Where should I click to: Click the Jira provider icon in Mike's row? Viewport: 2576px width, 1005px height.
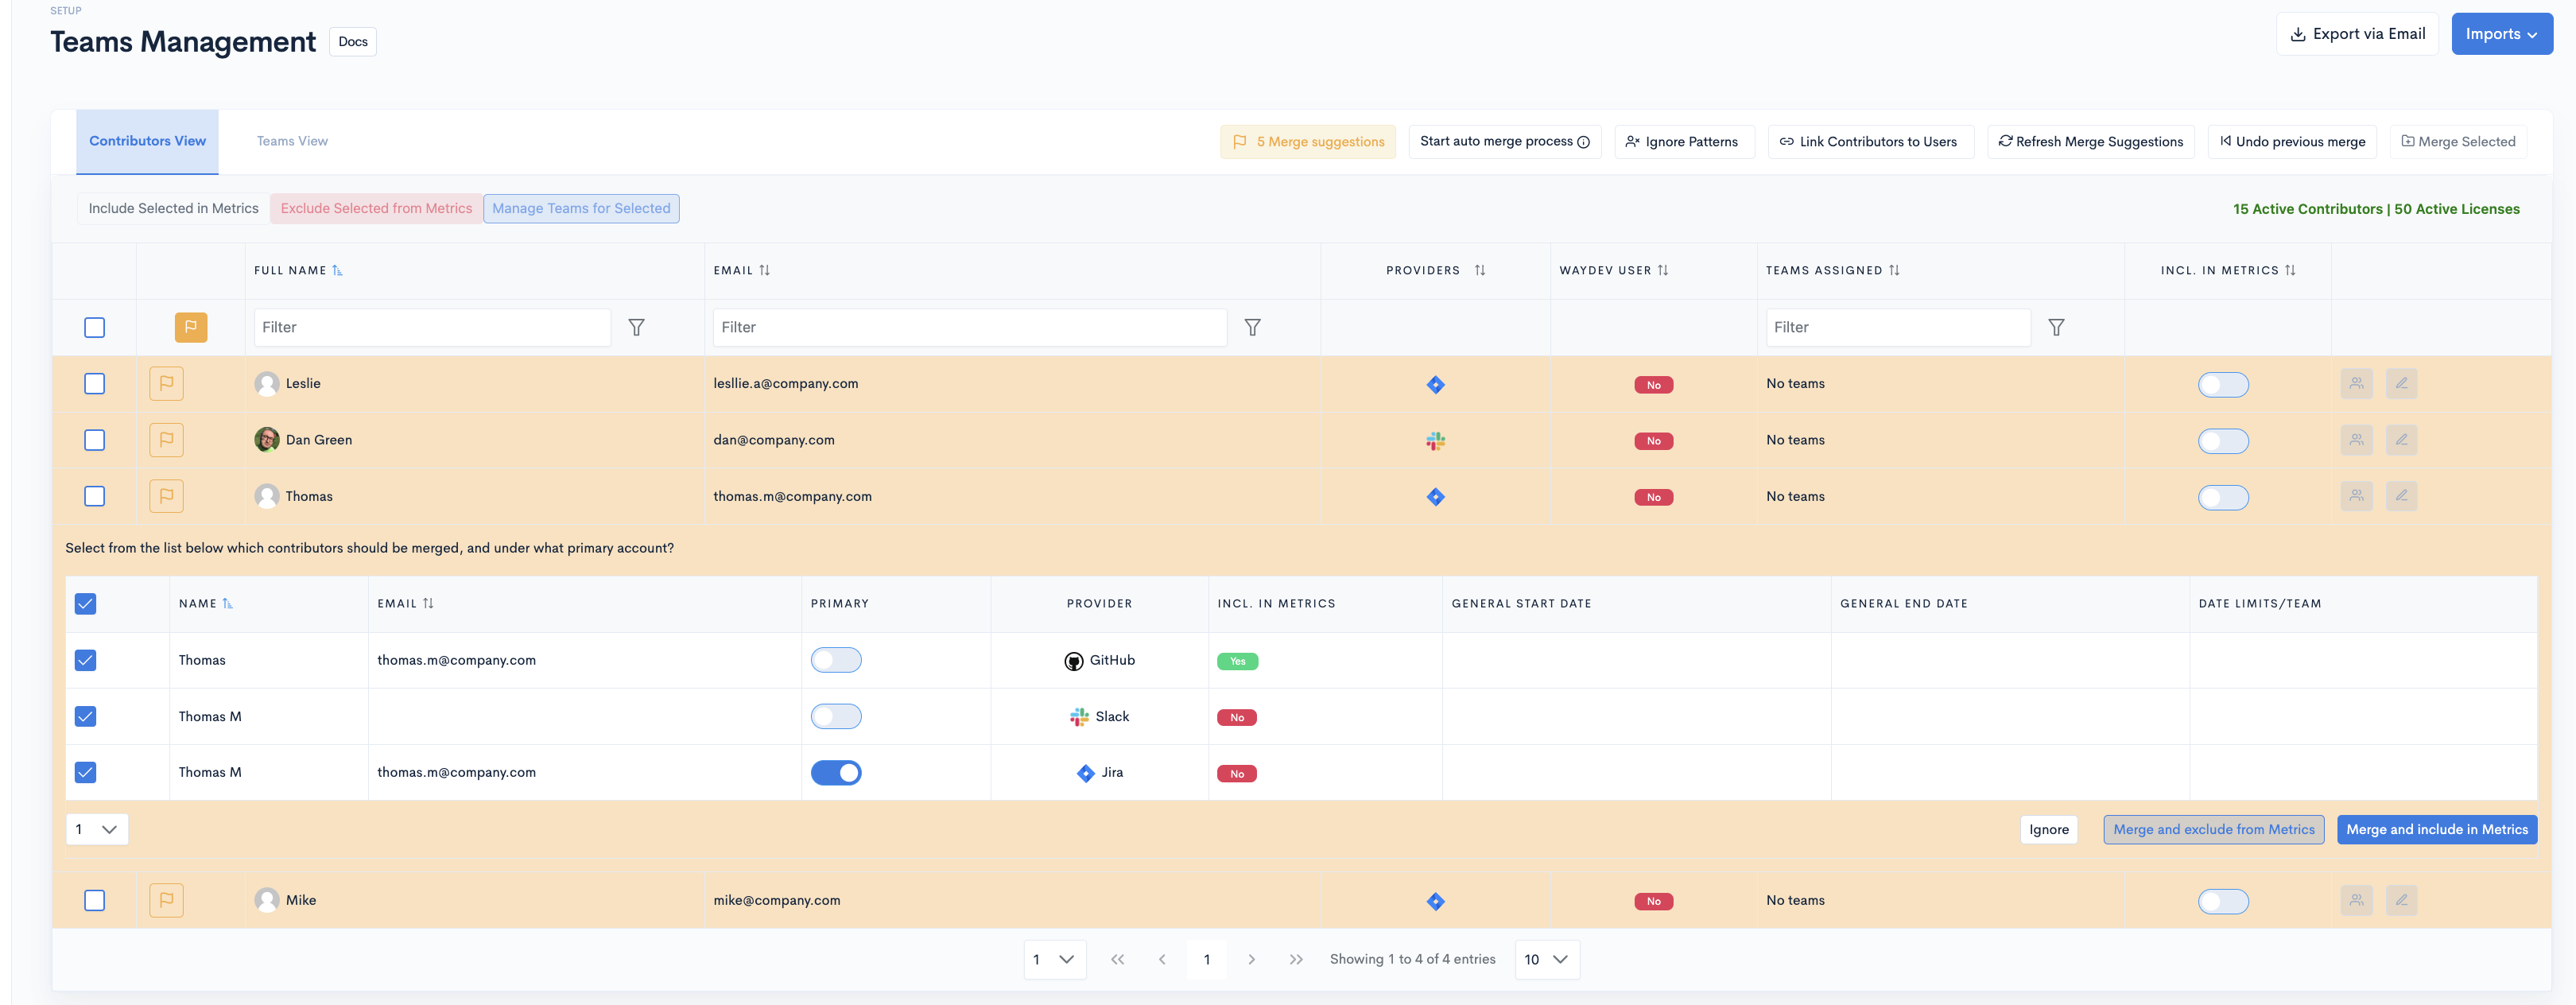click(1435, 901)
